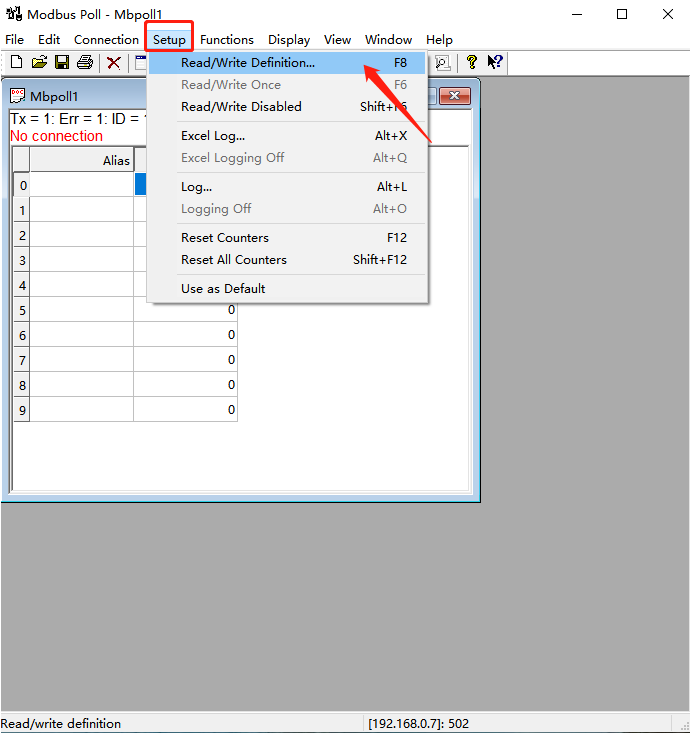Open the Display menu
Screen dimensions: 694x733
(289, 40)
